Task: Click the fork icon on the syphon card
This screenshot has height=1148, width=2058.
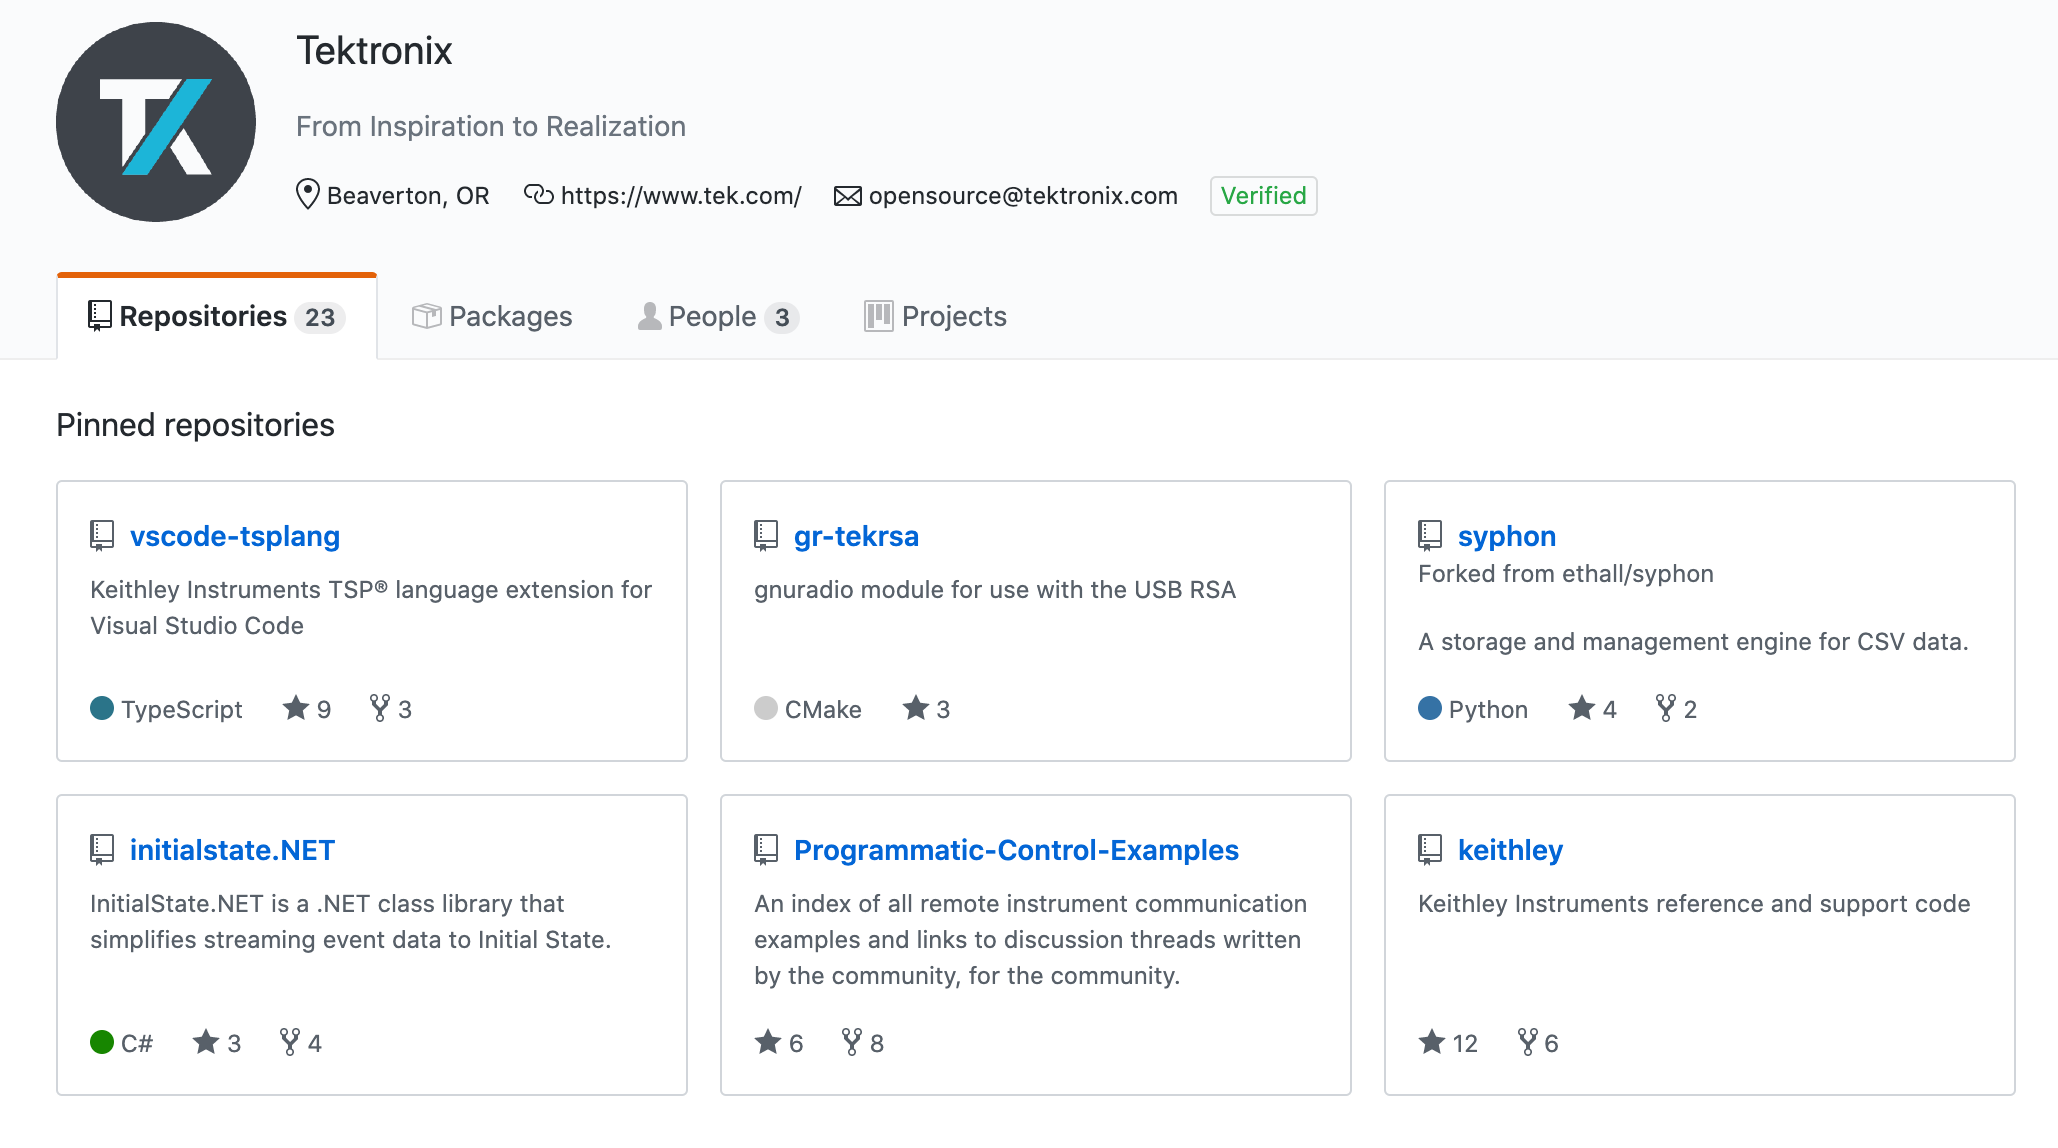Action: click(1666, 708)
